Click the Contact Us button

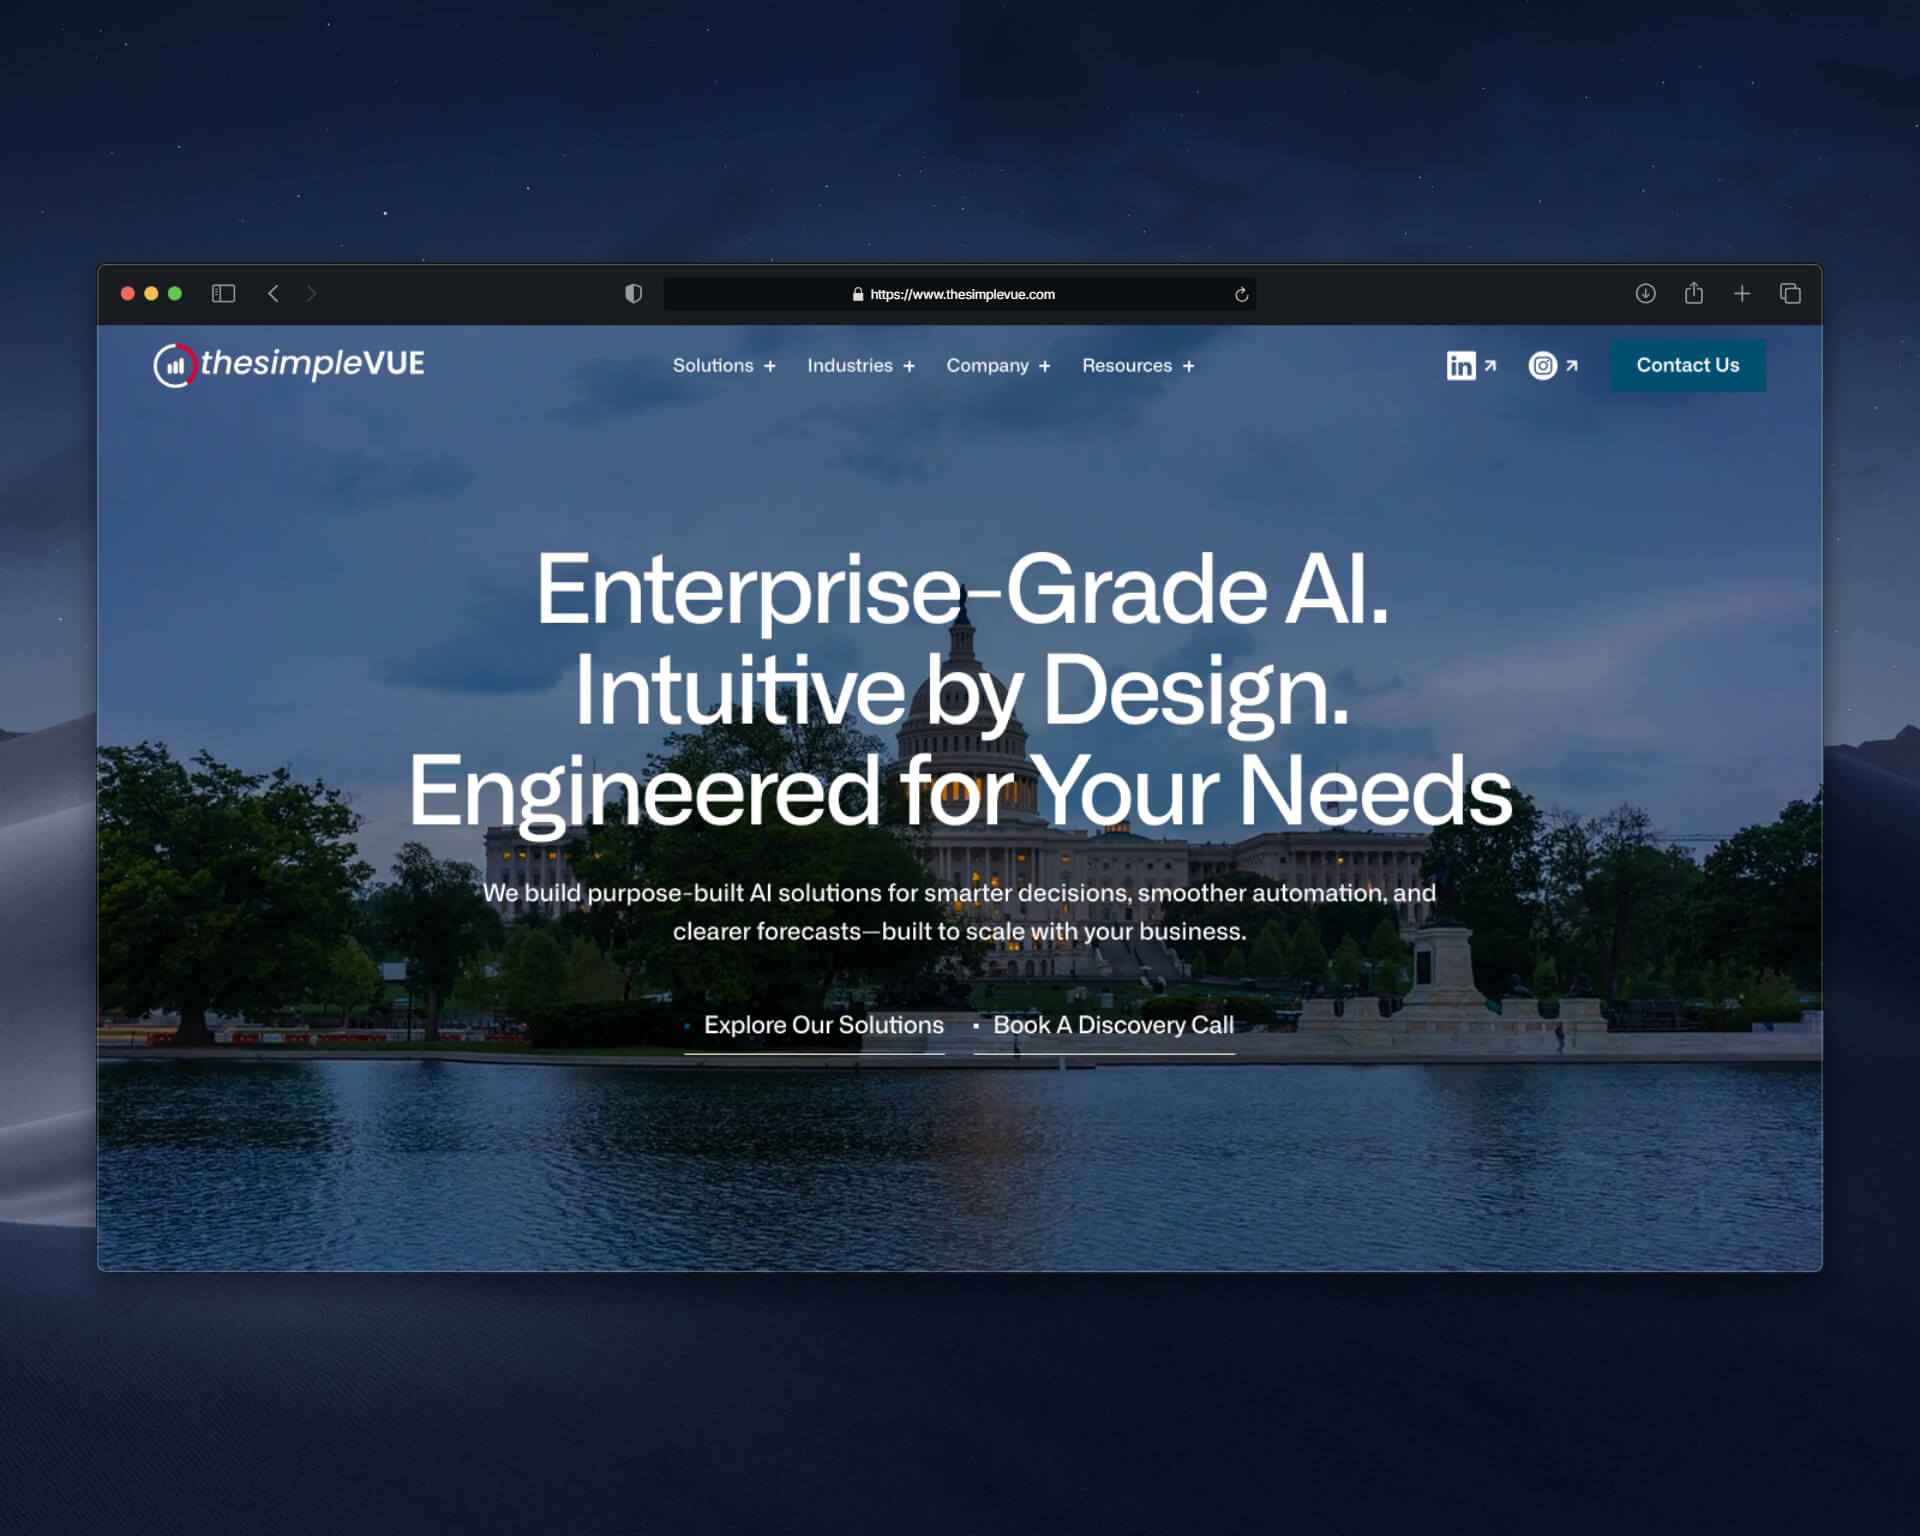coord(1687,365)
